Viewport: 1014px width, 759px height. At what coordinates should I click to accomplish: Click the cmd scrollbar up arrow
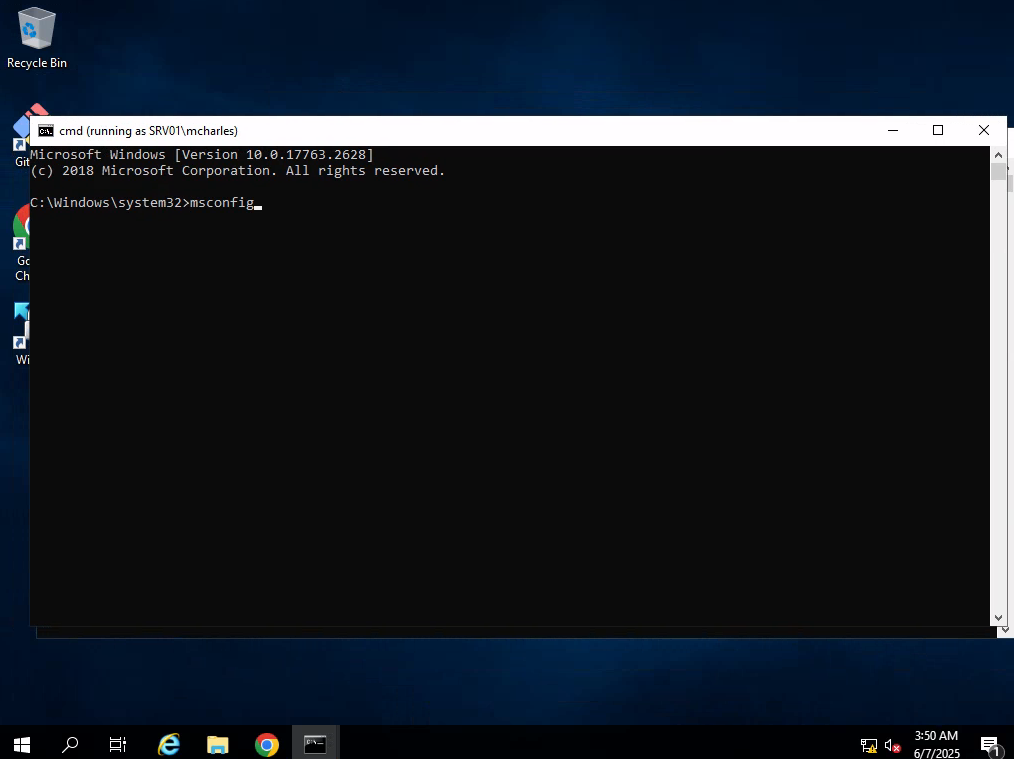click(998, 154)
